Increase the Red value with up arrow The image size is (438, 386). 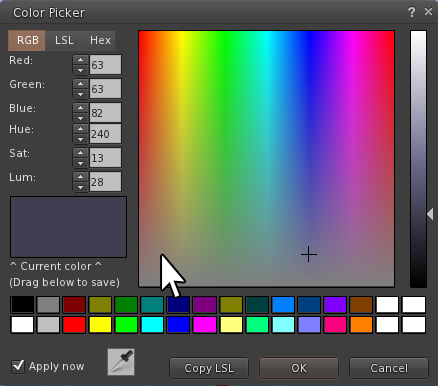point(80,60)
